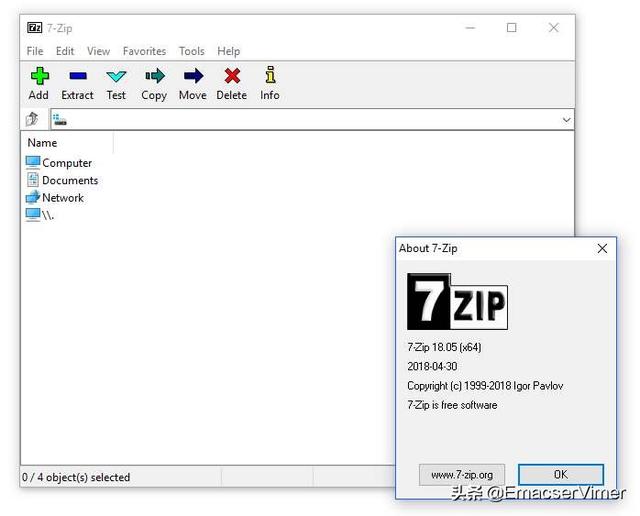Click the Computer icon in file list
Image resolution: width=640 pixels, height=516 pixels.
click(33, 162)
